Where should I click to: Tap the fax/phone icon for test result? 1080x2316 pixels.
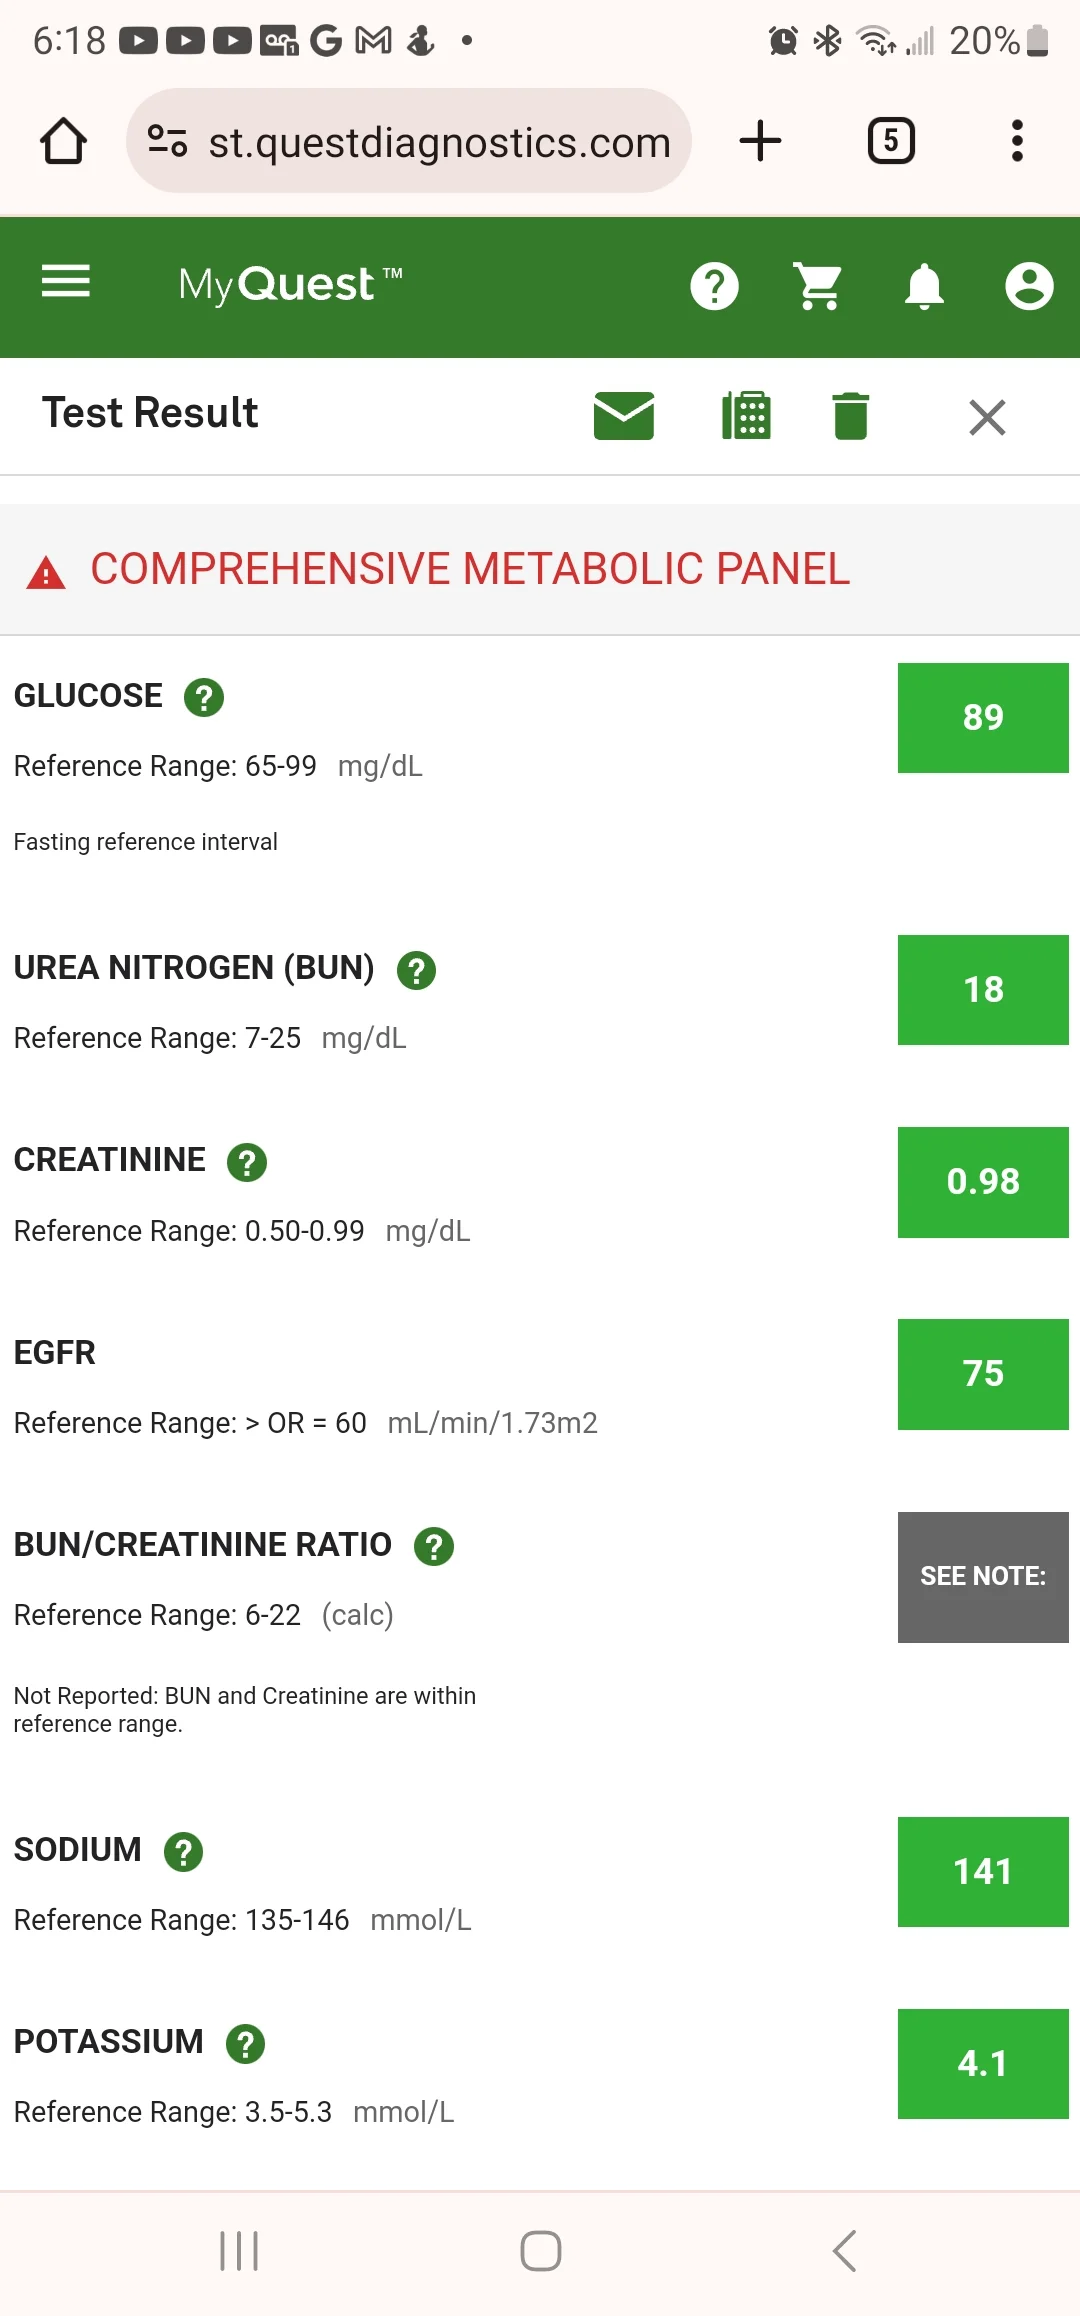point(746,416)
